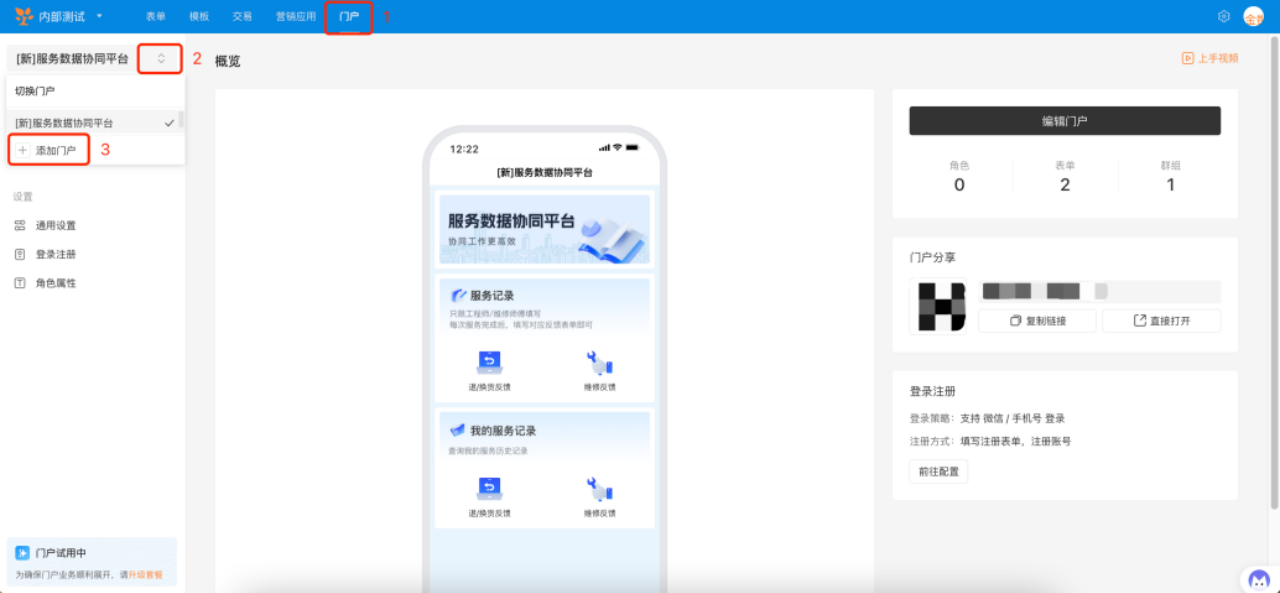This screenshot has width=1280, height=593.
Task: Click 前往配置 under 登录注册
Action: click(x=938, y=472)
